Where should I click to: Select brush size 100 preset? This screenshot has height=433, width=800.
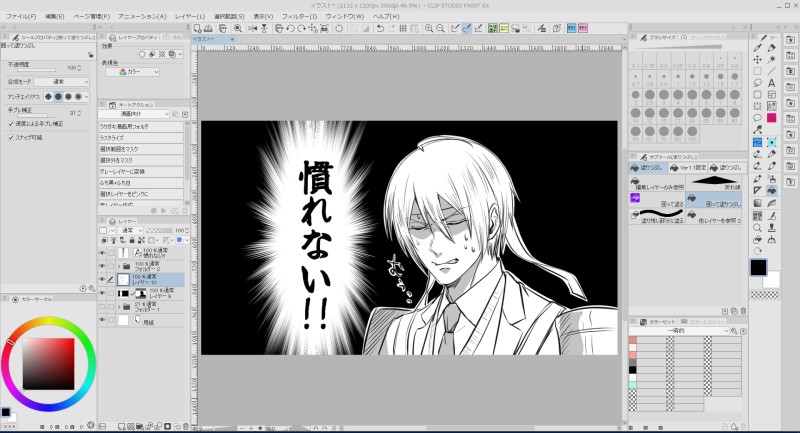(692, 134)
